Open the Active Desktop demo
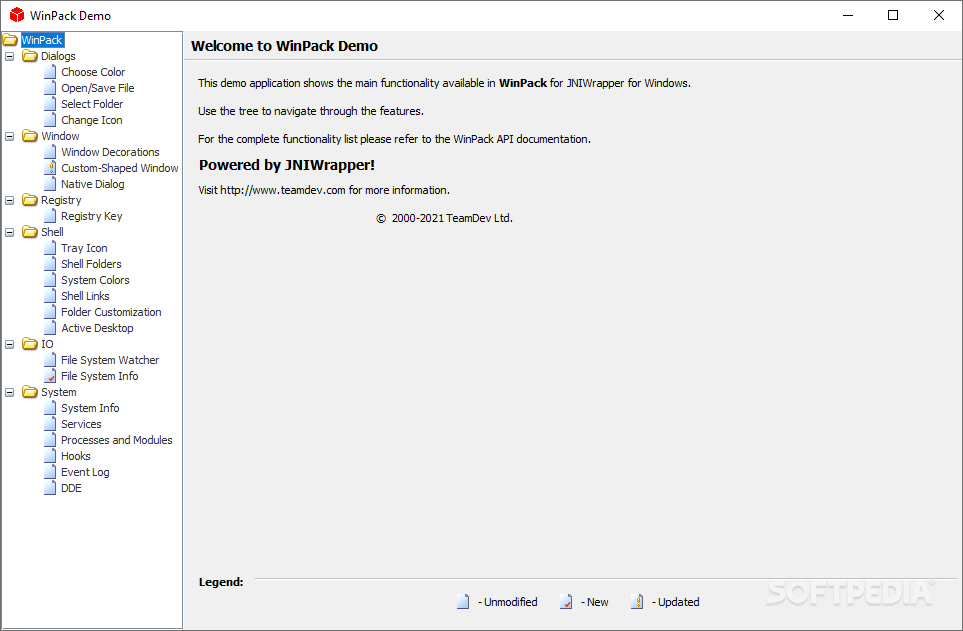Viewport: 963px width, 631px height. [97, 327]
